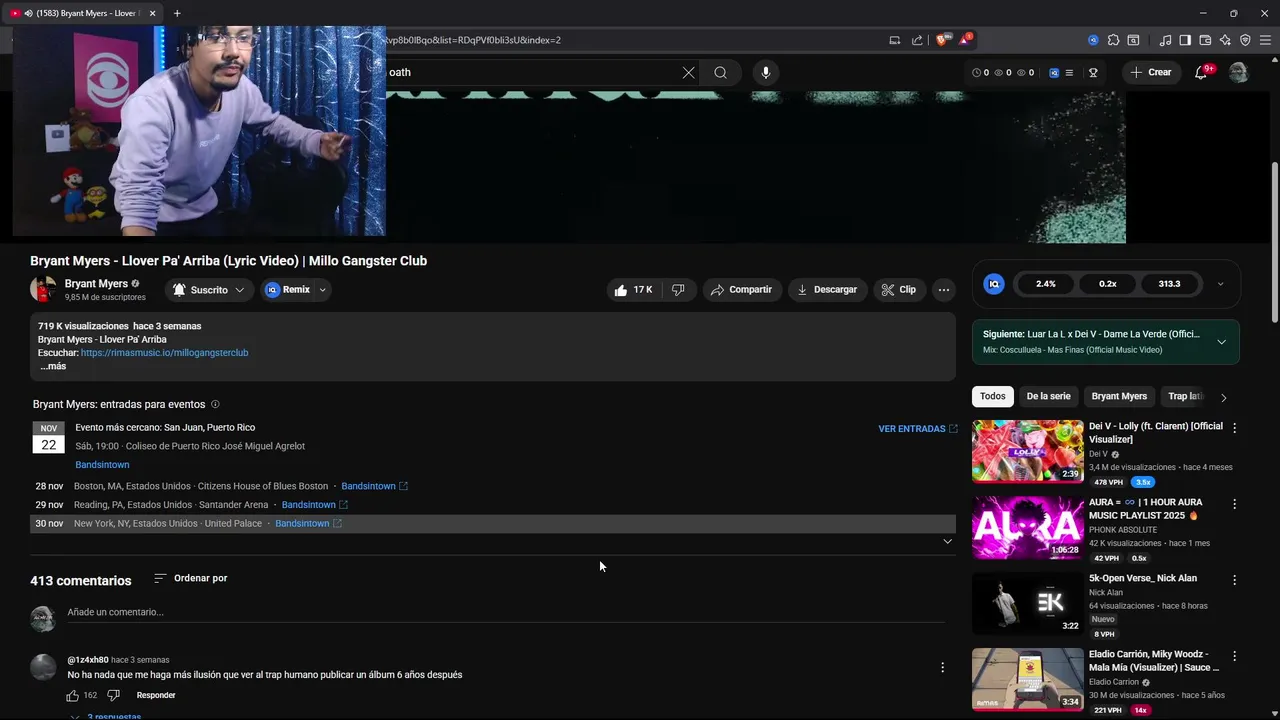The width and height of the screenshot is (1280, 720).
Task: Click the browser share page icon
Action: [x=917, y=40]
